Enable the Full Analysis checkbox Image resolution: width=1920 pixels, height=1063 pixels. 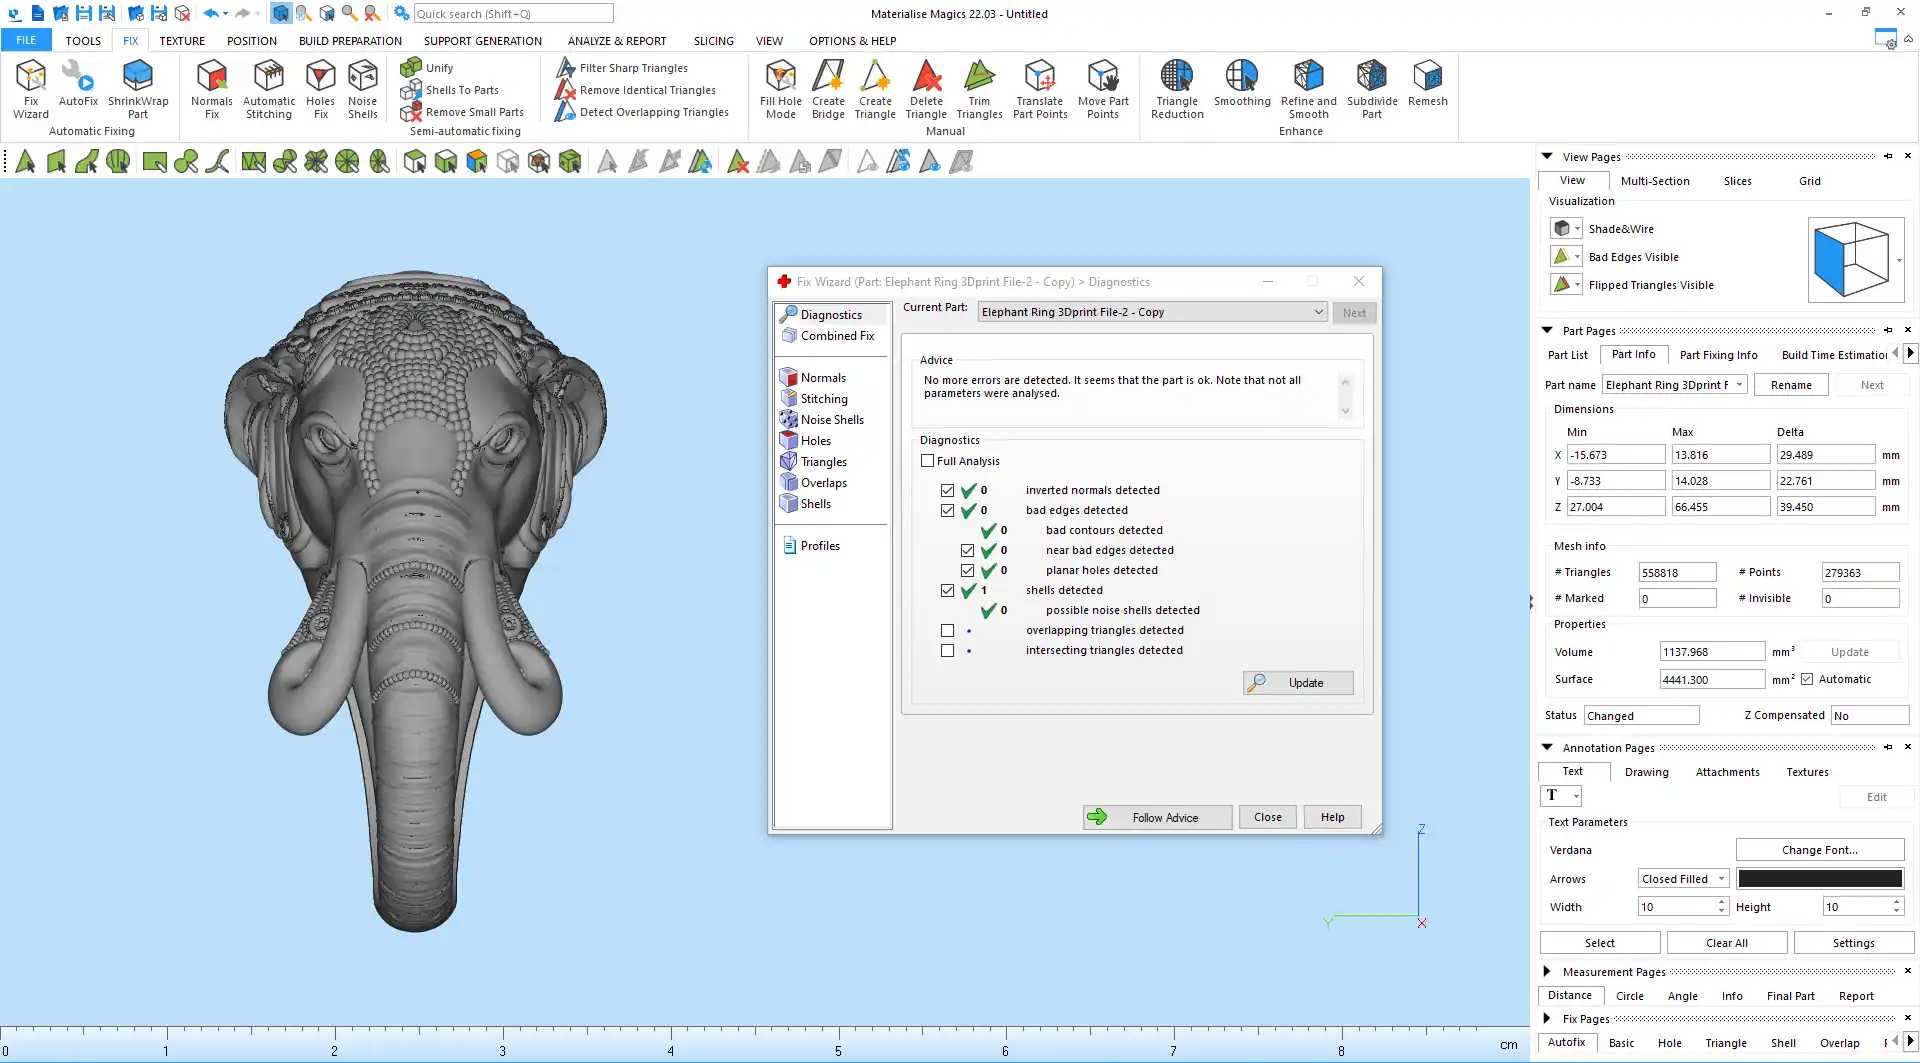tap(927, 461)
